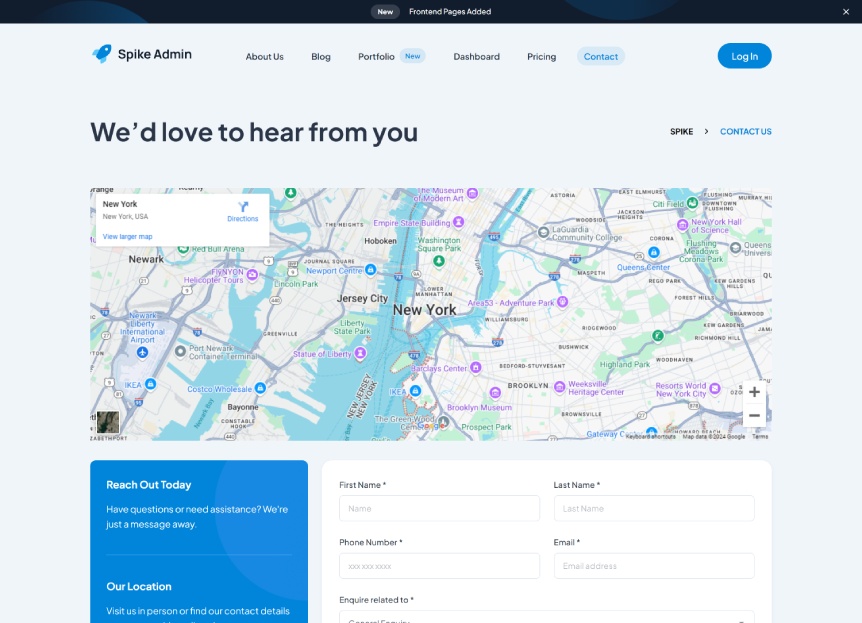Focus the Phone Number field

pyautogui.click(x=439, y=566)
